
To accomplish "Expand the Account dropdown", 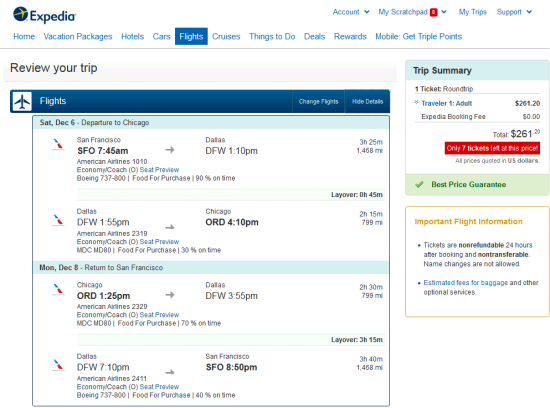I will [351, 12].
